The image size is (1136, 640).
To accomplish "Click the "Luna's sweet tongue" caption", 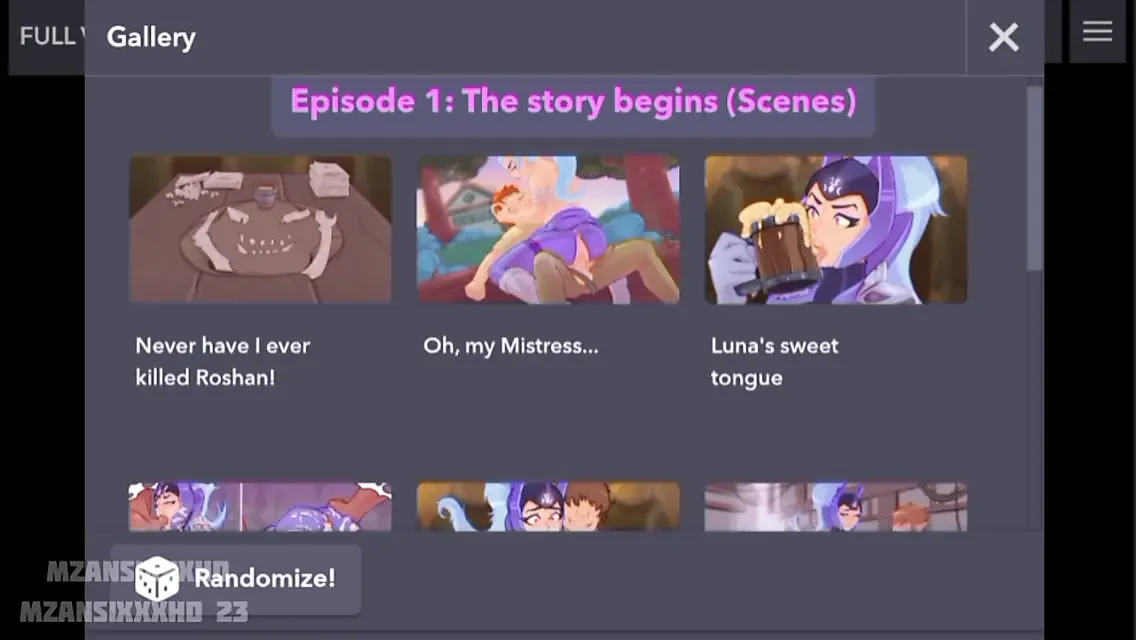I will coord(774,361).
